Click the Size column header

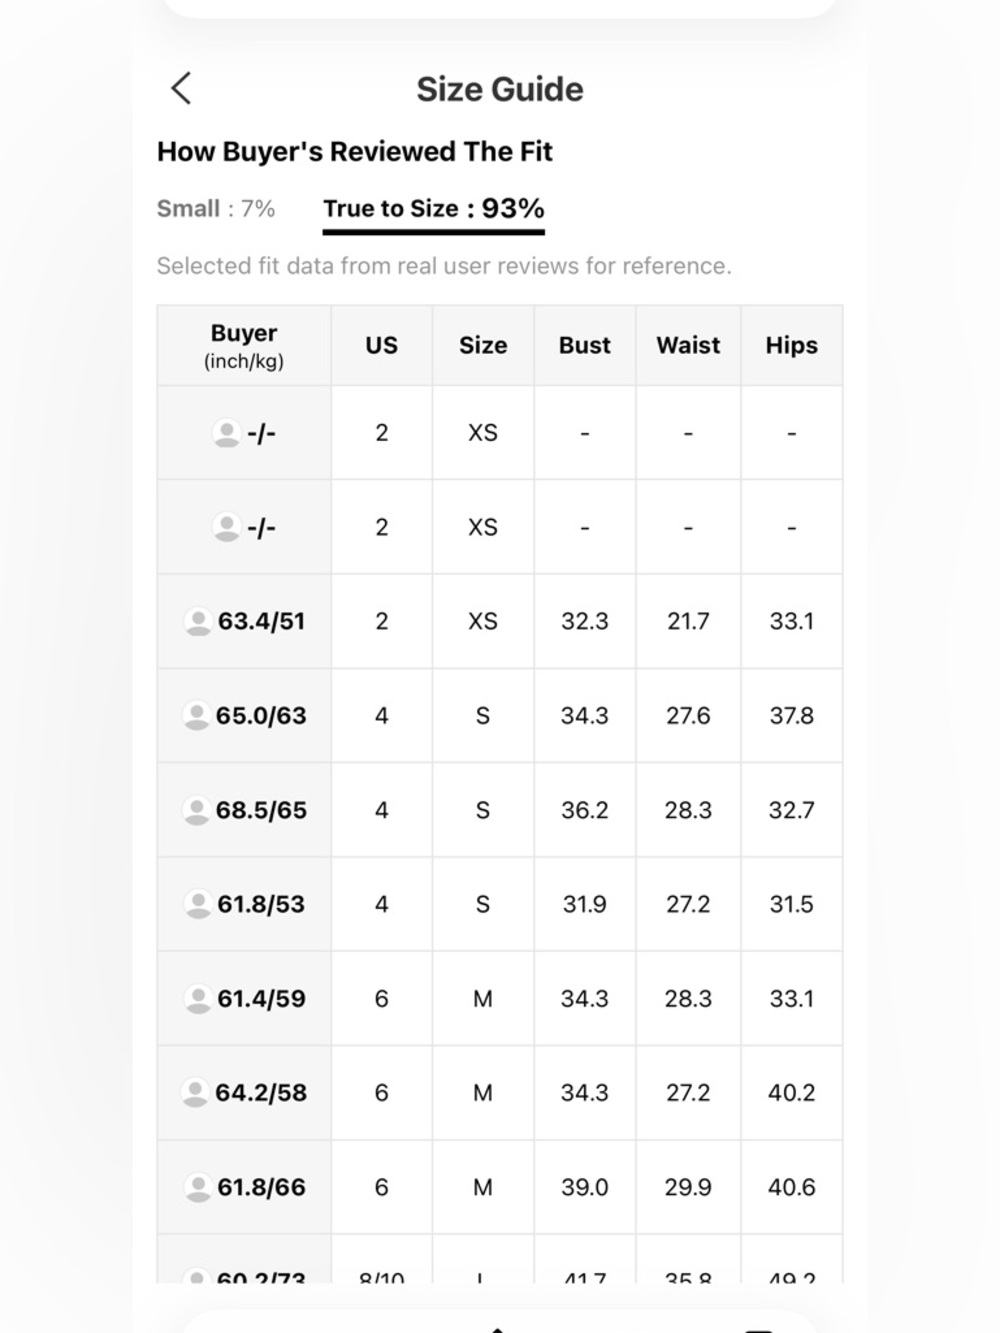point(483,345)
